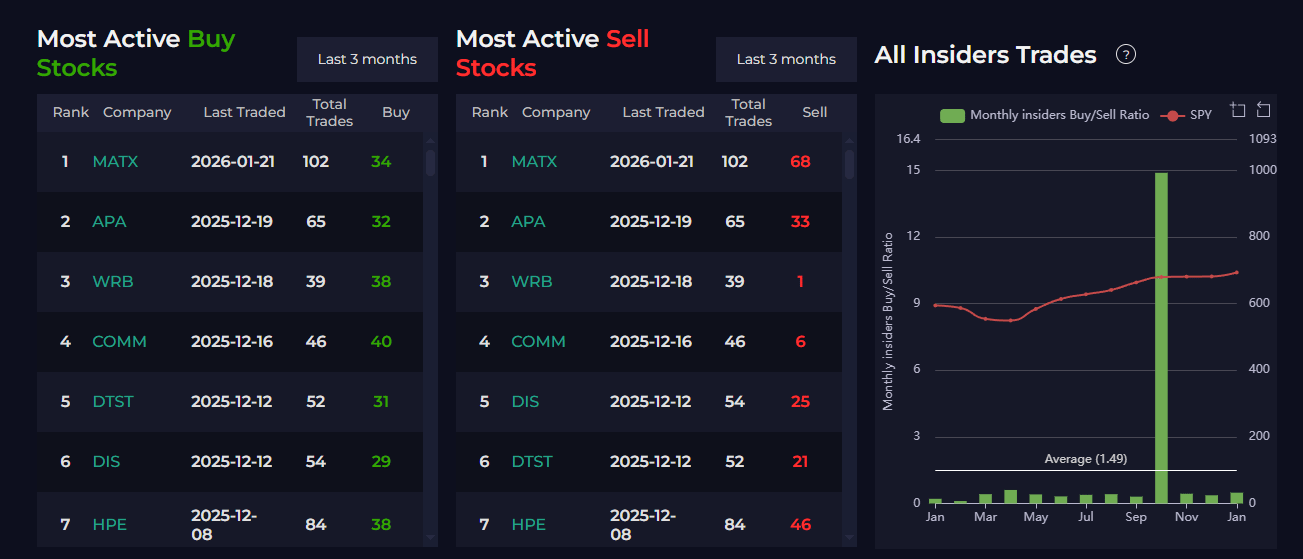The height and width of the screenshot is (559, 1303).
Task: Sort Sell table by Last Traded header
Action: point(663,112)
